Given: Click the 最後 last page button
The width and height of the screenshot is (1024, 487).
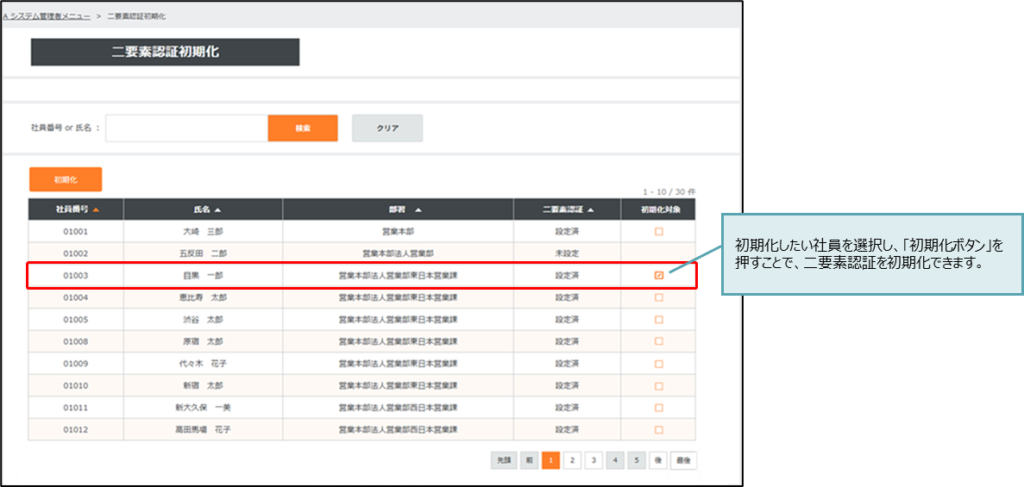Looking at the screenshot, I should pos(684,460).
